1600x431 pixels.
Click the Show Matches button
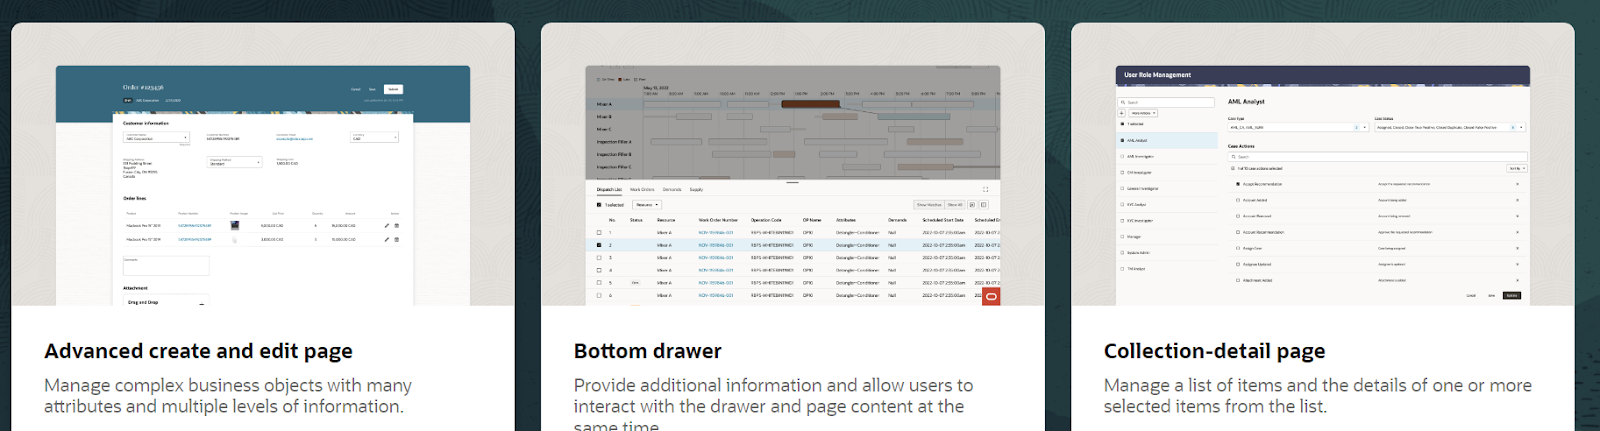[x=929, y=205]
